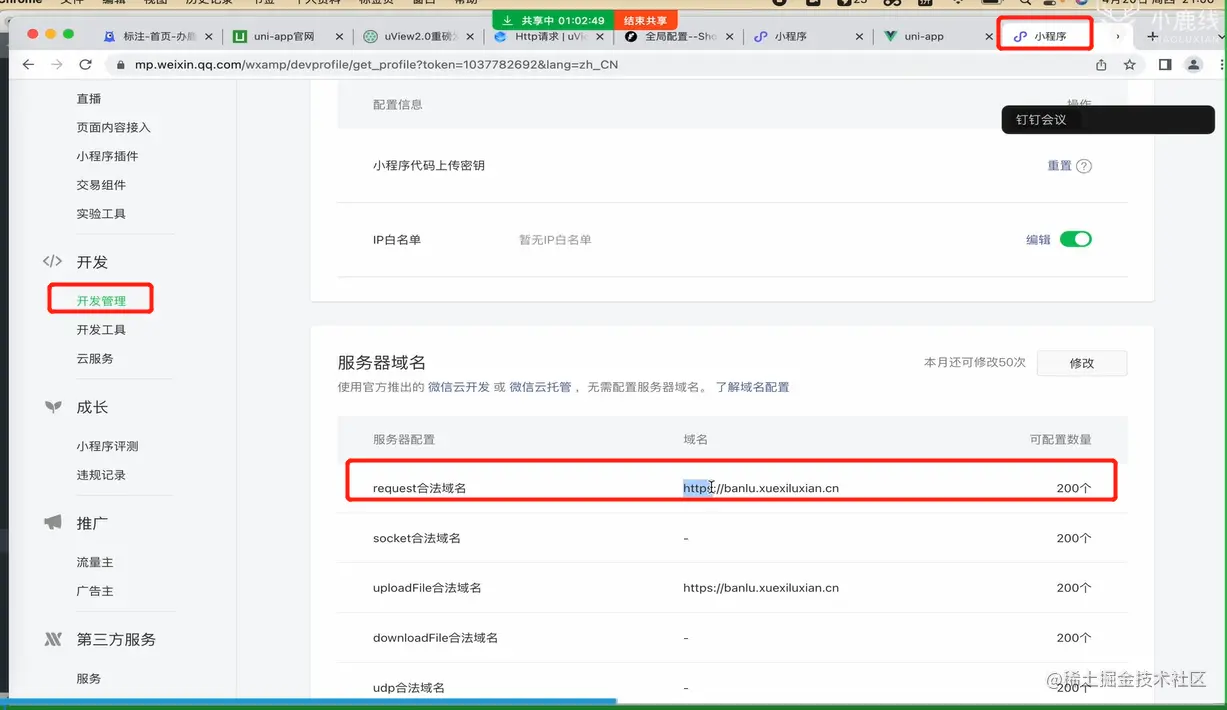Image resolution: width=1227 pixels, height=710 pixels.
Task: Open 开发工具 in the sidebar
Action: 101,330
